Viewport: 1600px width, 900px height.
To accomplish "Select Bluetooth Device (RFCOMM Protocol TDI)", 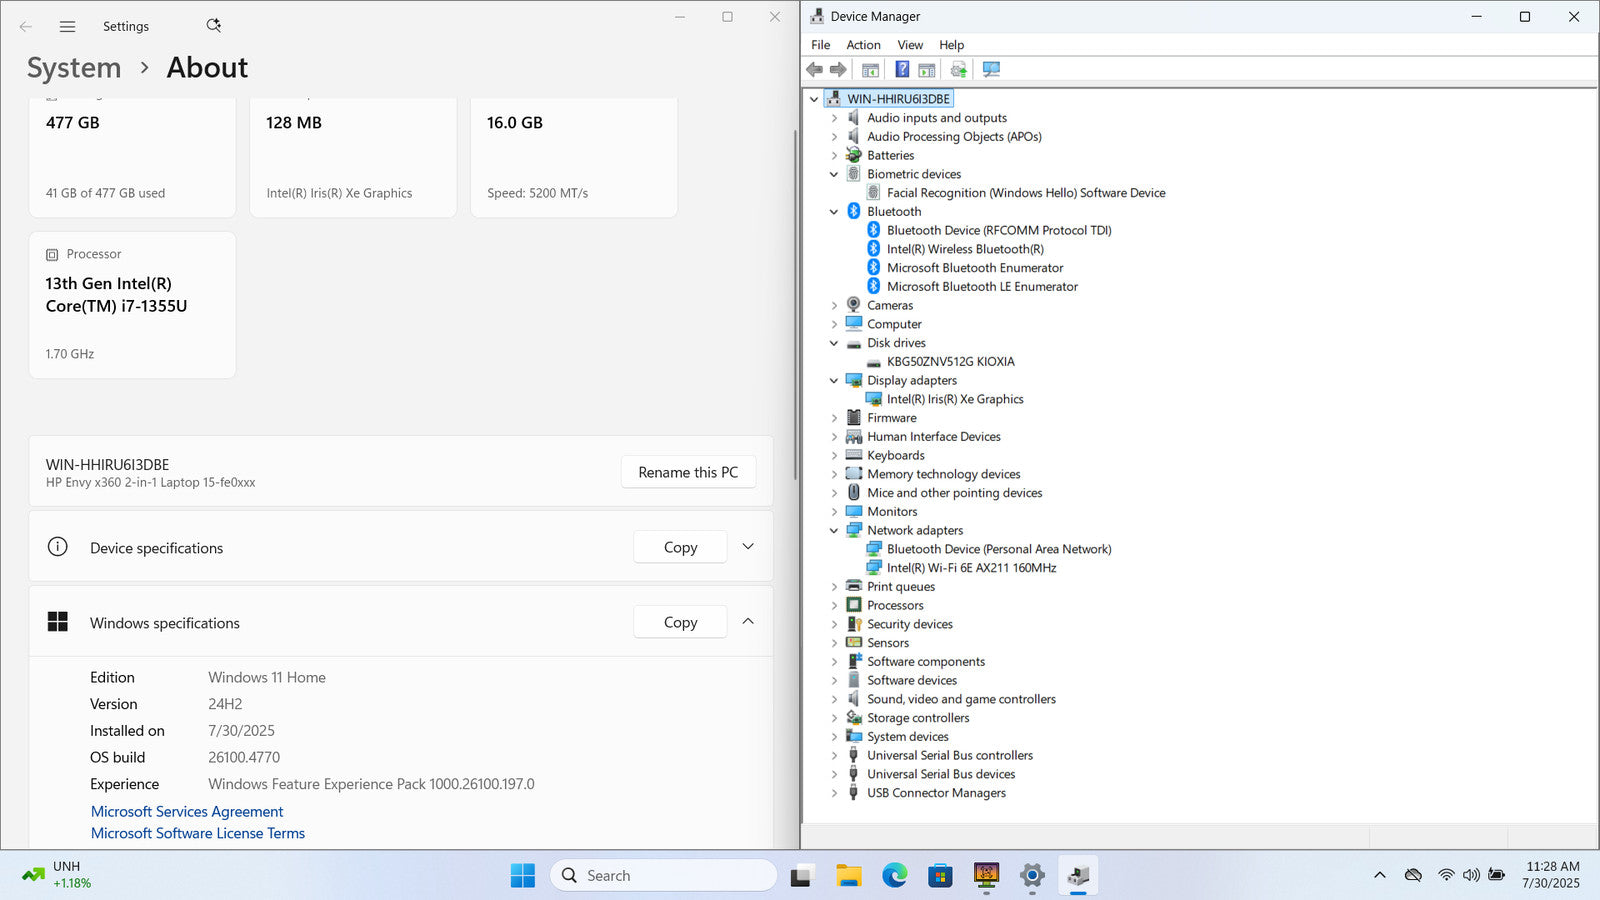I will coord(999,230).
